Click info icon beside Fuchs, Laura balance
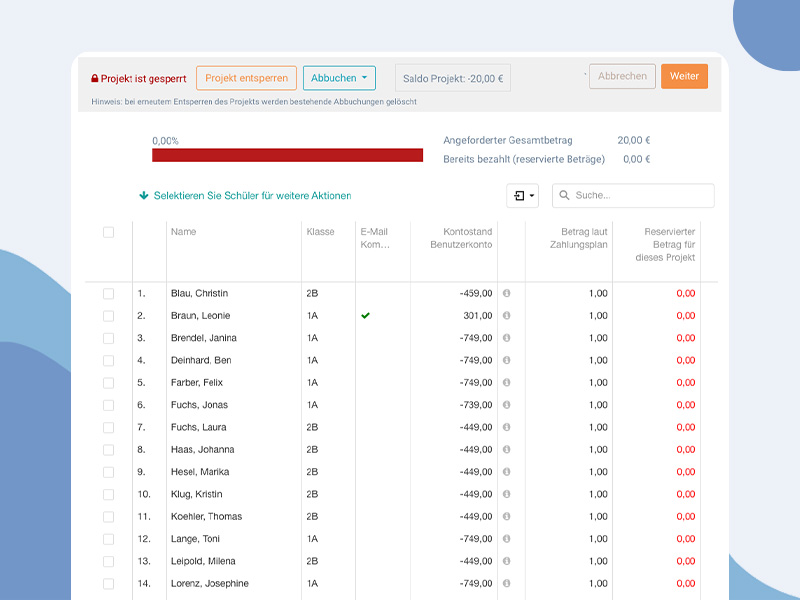This screenshot has width=800, height=600. click(506, 427)
